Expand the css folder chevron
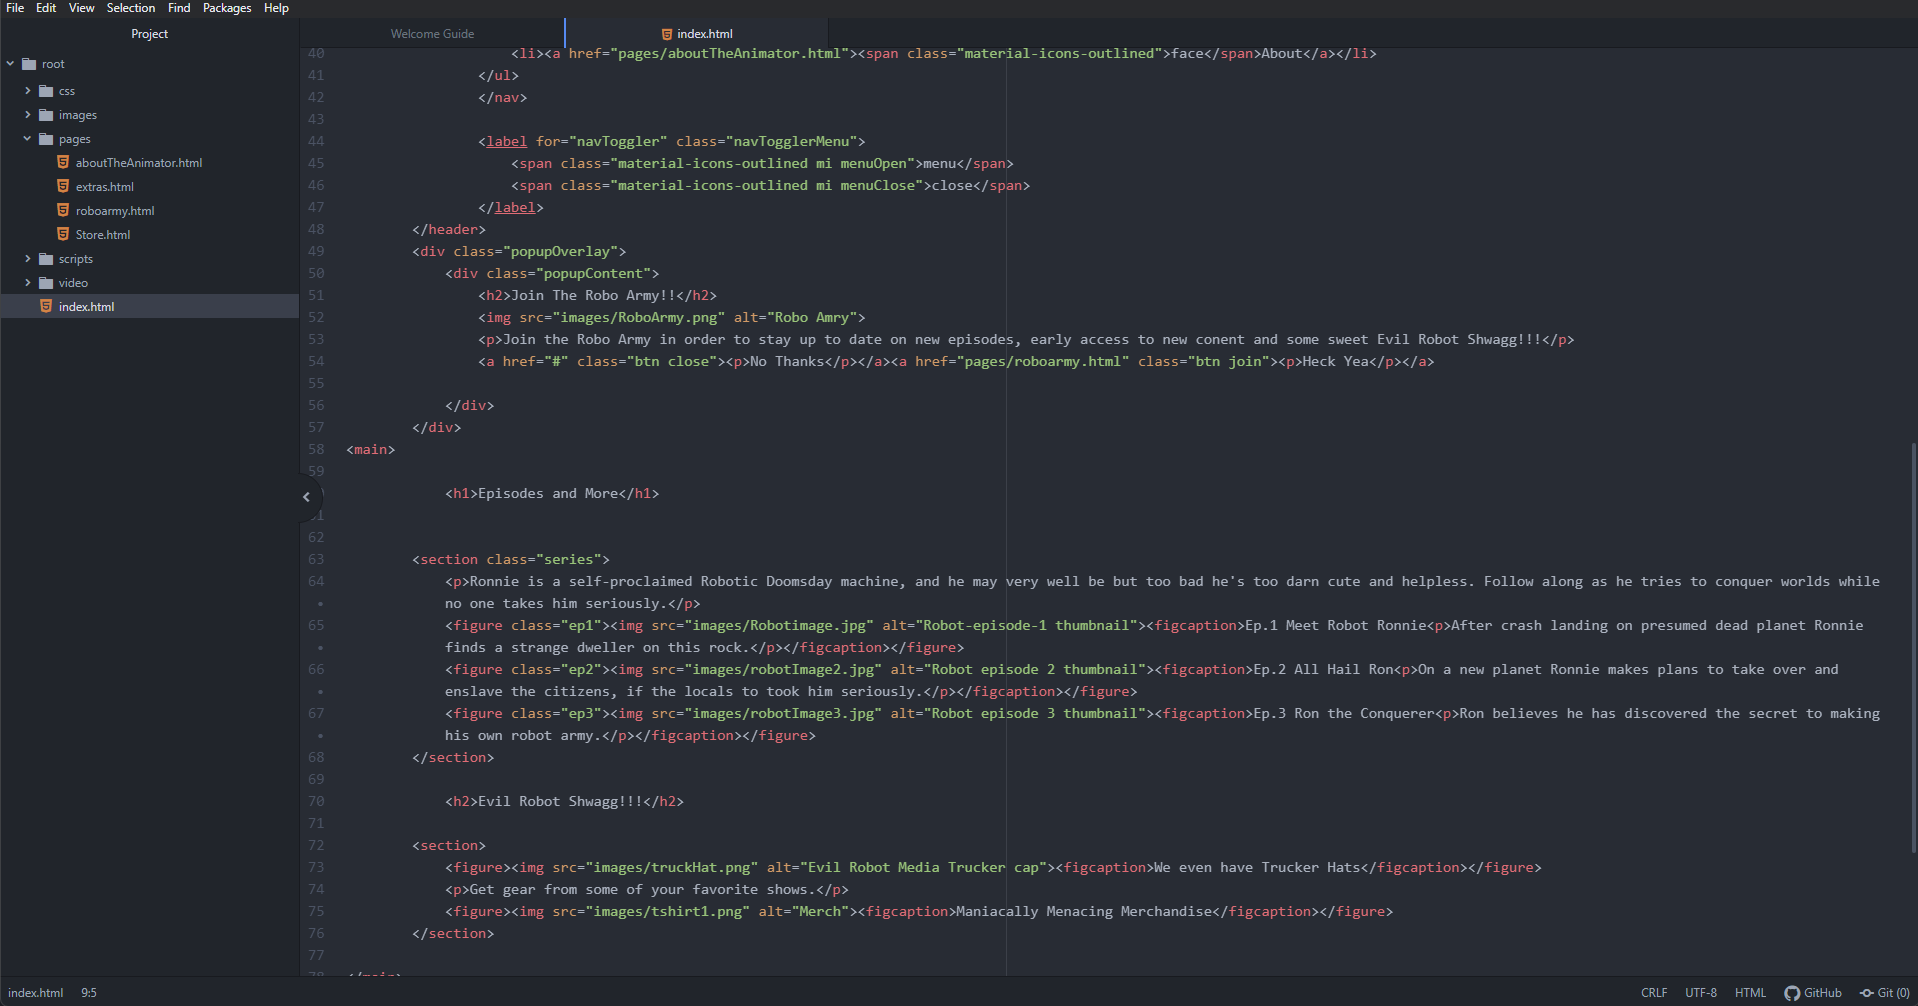 point(28,91)
